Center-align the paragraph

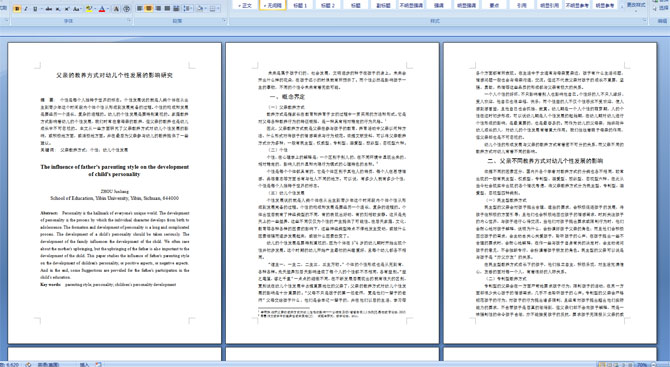coord(149,9)
